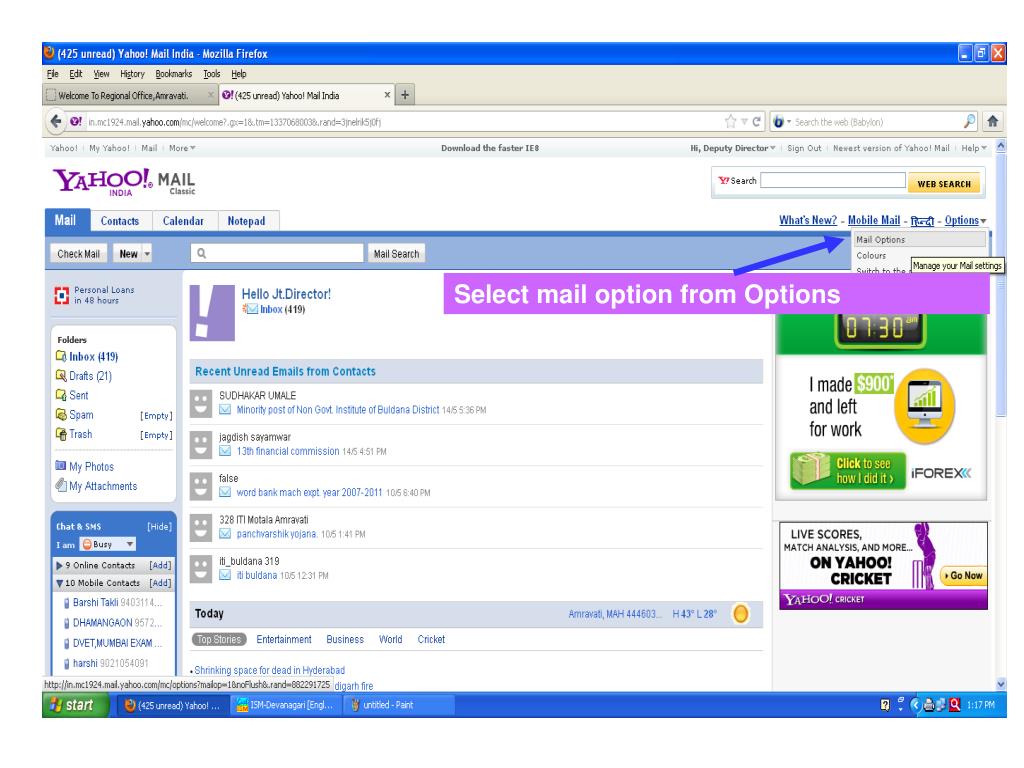Click the Sent folder icon

click(x=61, y=395)
